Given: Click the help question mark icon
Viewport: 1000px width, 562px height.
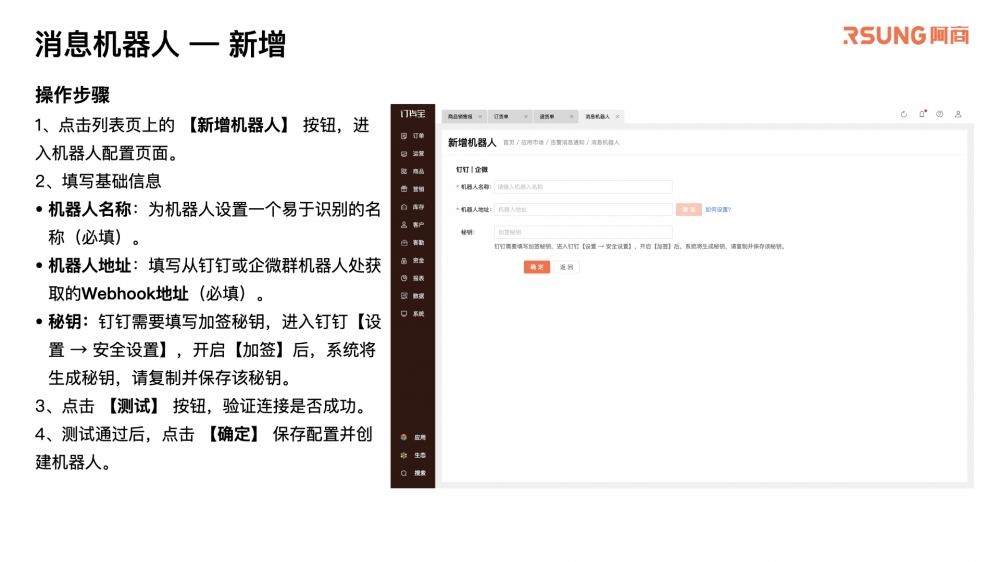Looking at the screenshot, I should tap(939, 114).
